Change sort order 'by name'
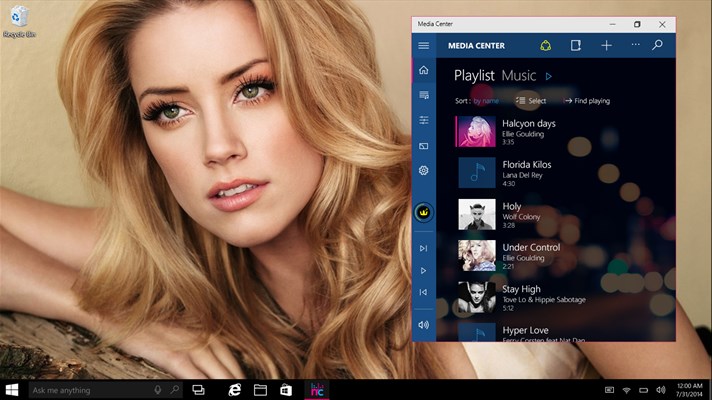This screenshot has width=712, height=400. (486, 101)
